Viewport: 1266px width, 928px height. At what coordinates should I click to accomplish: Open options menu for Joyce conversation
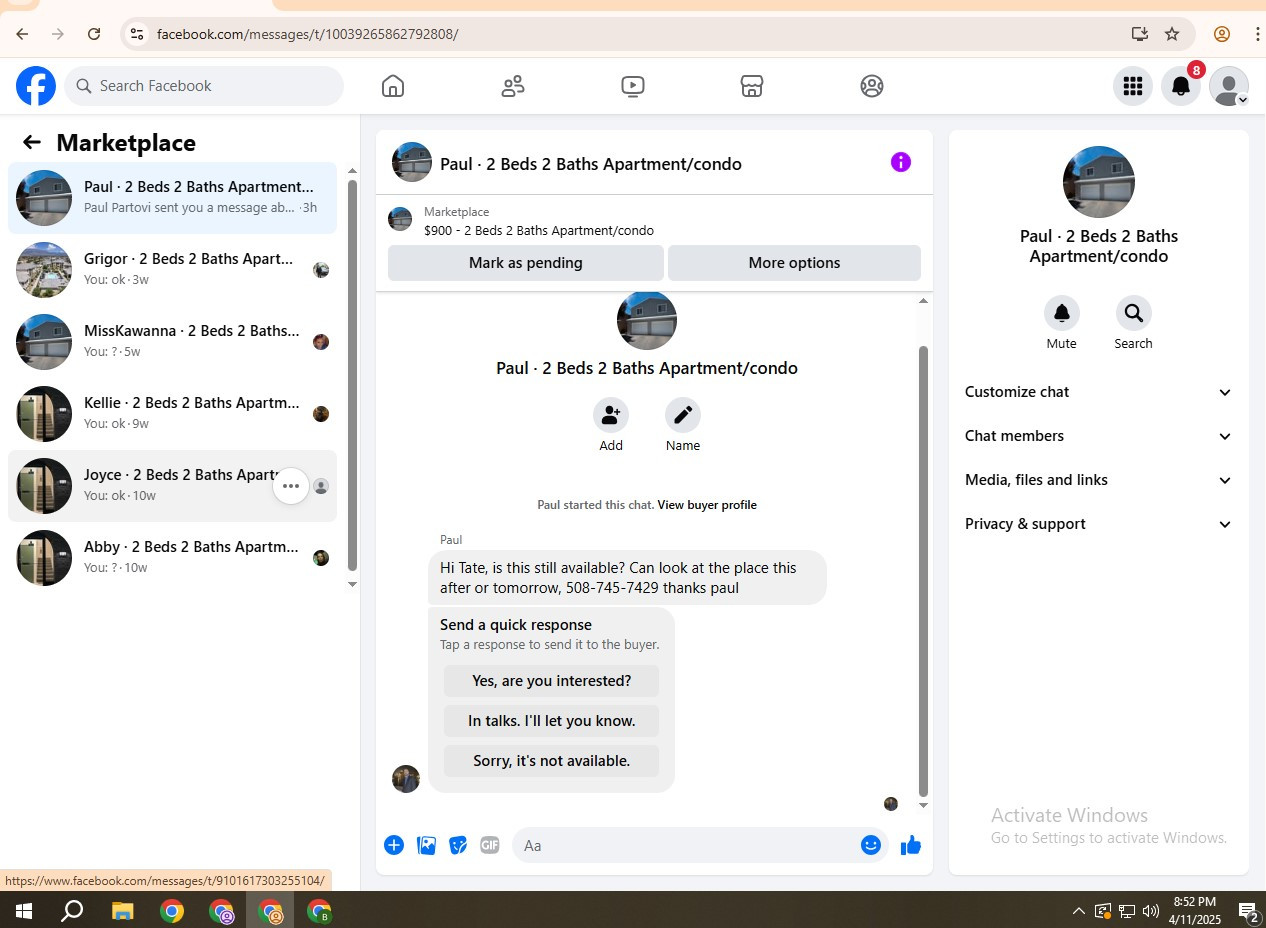[x=291, y=486]
